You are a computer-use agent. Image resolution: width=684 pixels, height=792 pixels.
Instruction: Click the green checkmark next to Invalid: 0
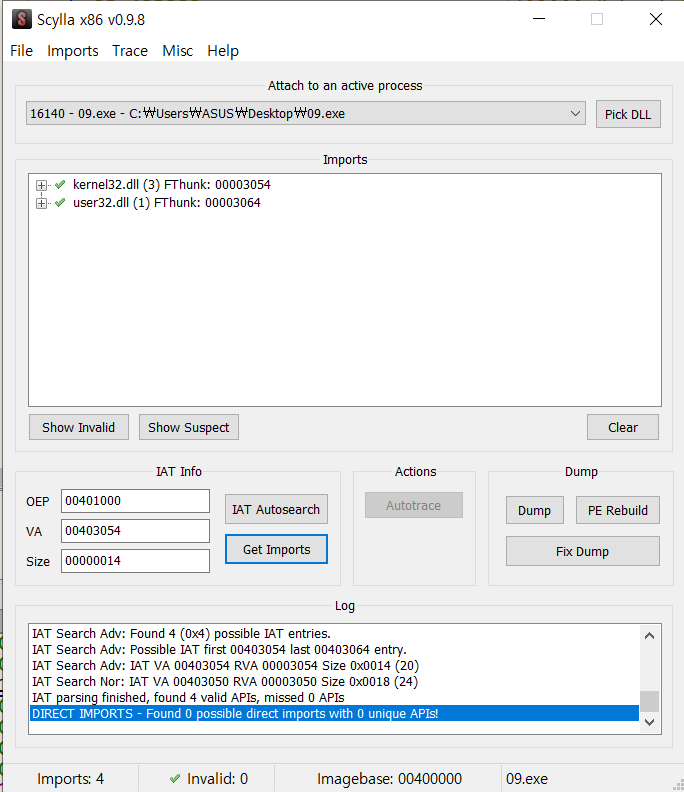(x=175, y=778)
